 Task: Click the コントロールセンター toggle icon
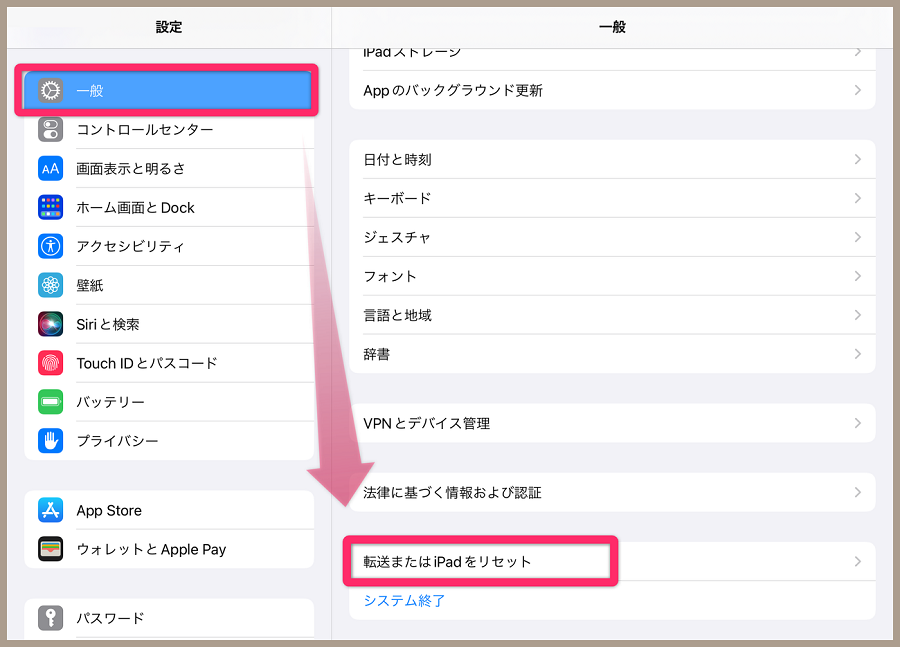click(51, 130)
